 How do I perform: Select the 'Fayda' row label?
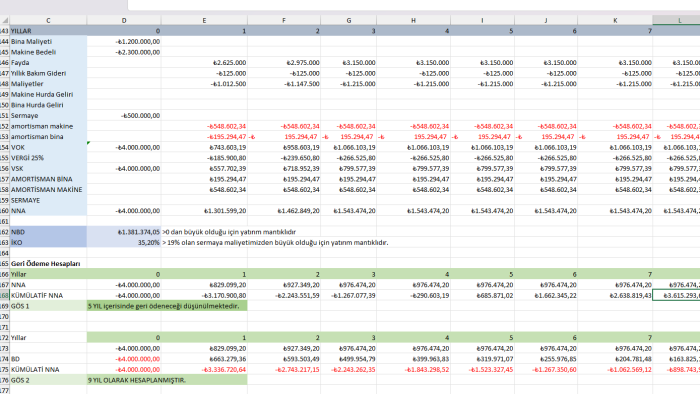pyautogui.click(x=48, y=63)
